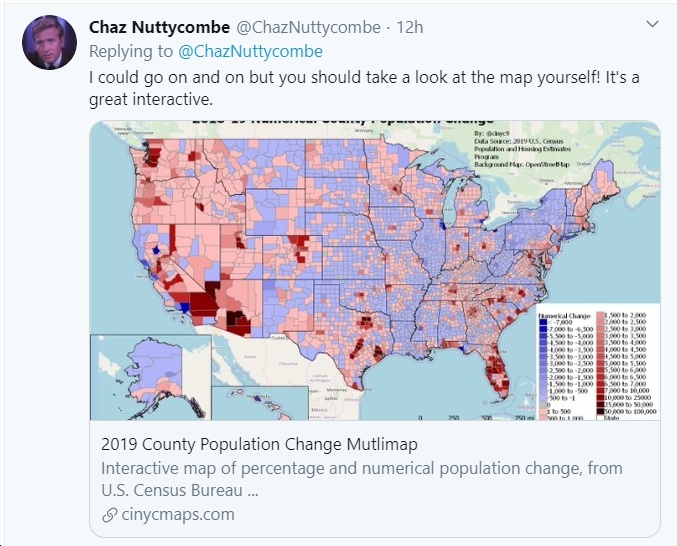The height and width of the screenshot is (546, 677).
Task: Click the Chaz Nuttycombe display name
Action: click(x=159, y=27)
